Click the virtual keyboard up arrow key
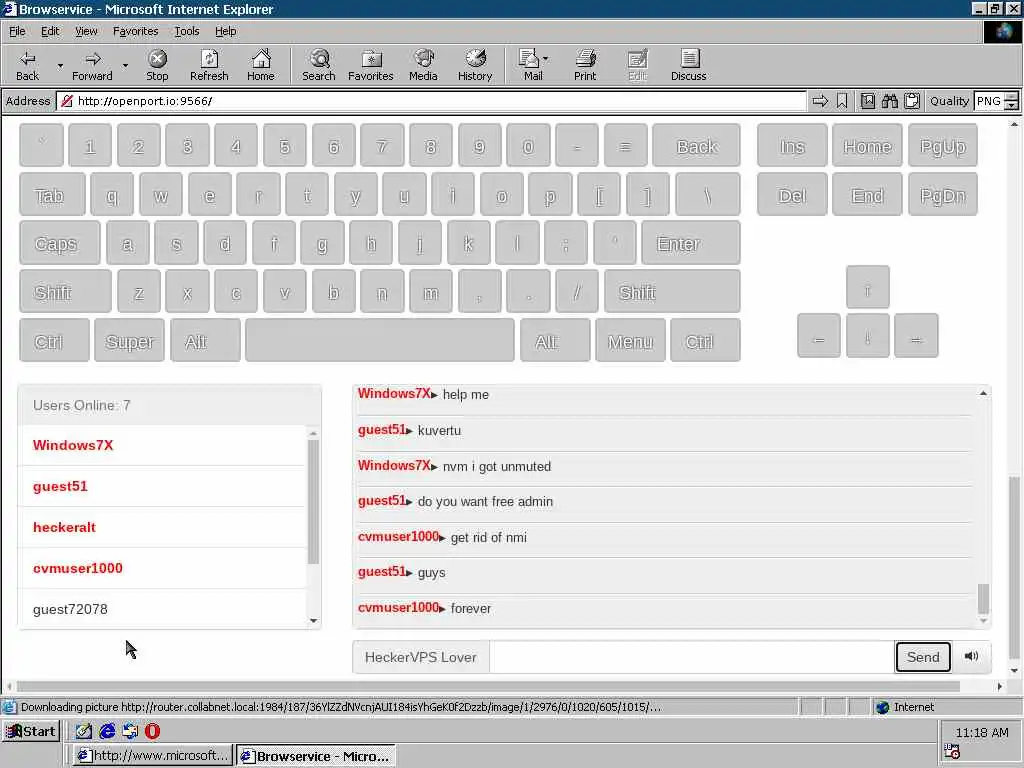Image resolution: width=1024 pixels, height=768 pixels. [867, 287]
